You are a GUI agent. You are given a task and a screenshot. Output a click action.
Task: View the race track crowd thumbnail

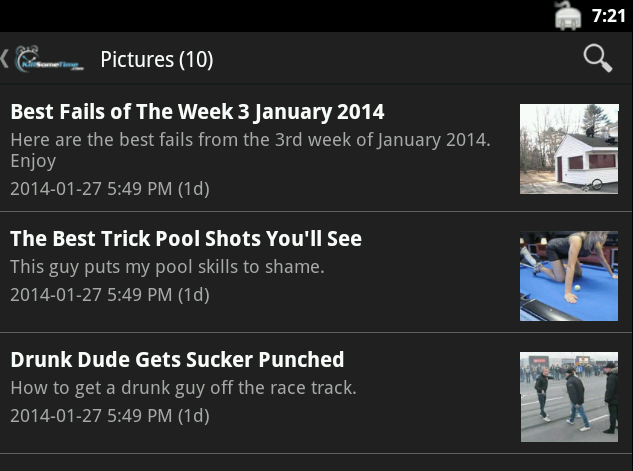click(x=569, y=397)
